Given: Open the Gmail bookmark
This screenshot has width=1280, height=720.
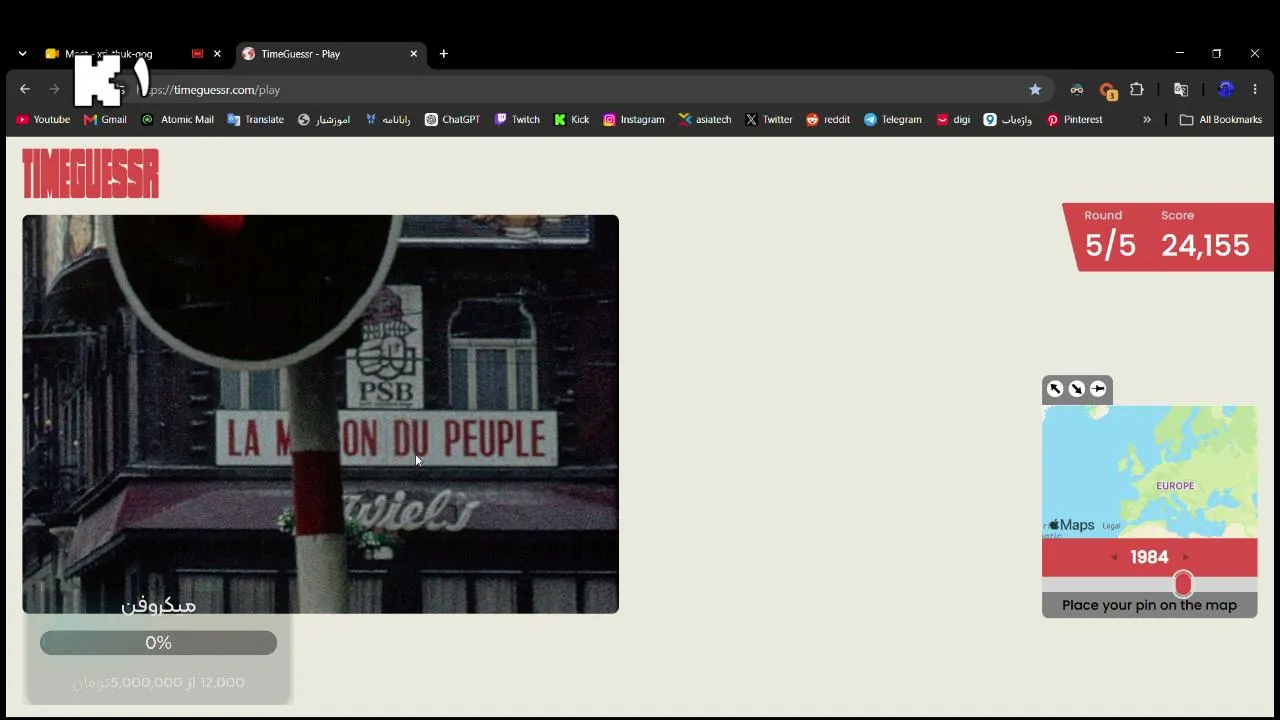Looking at the screenshot, I should point(105,120).
